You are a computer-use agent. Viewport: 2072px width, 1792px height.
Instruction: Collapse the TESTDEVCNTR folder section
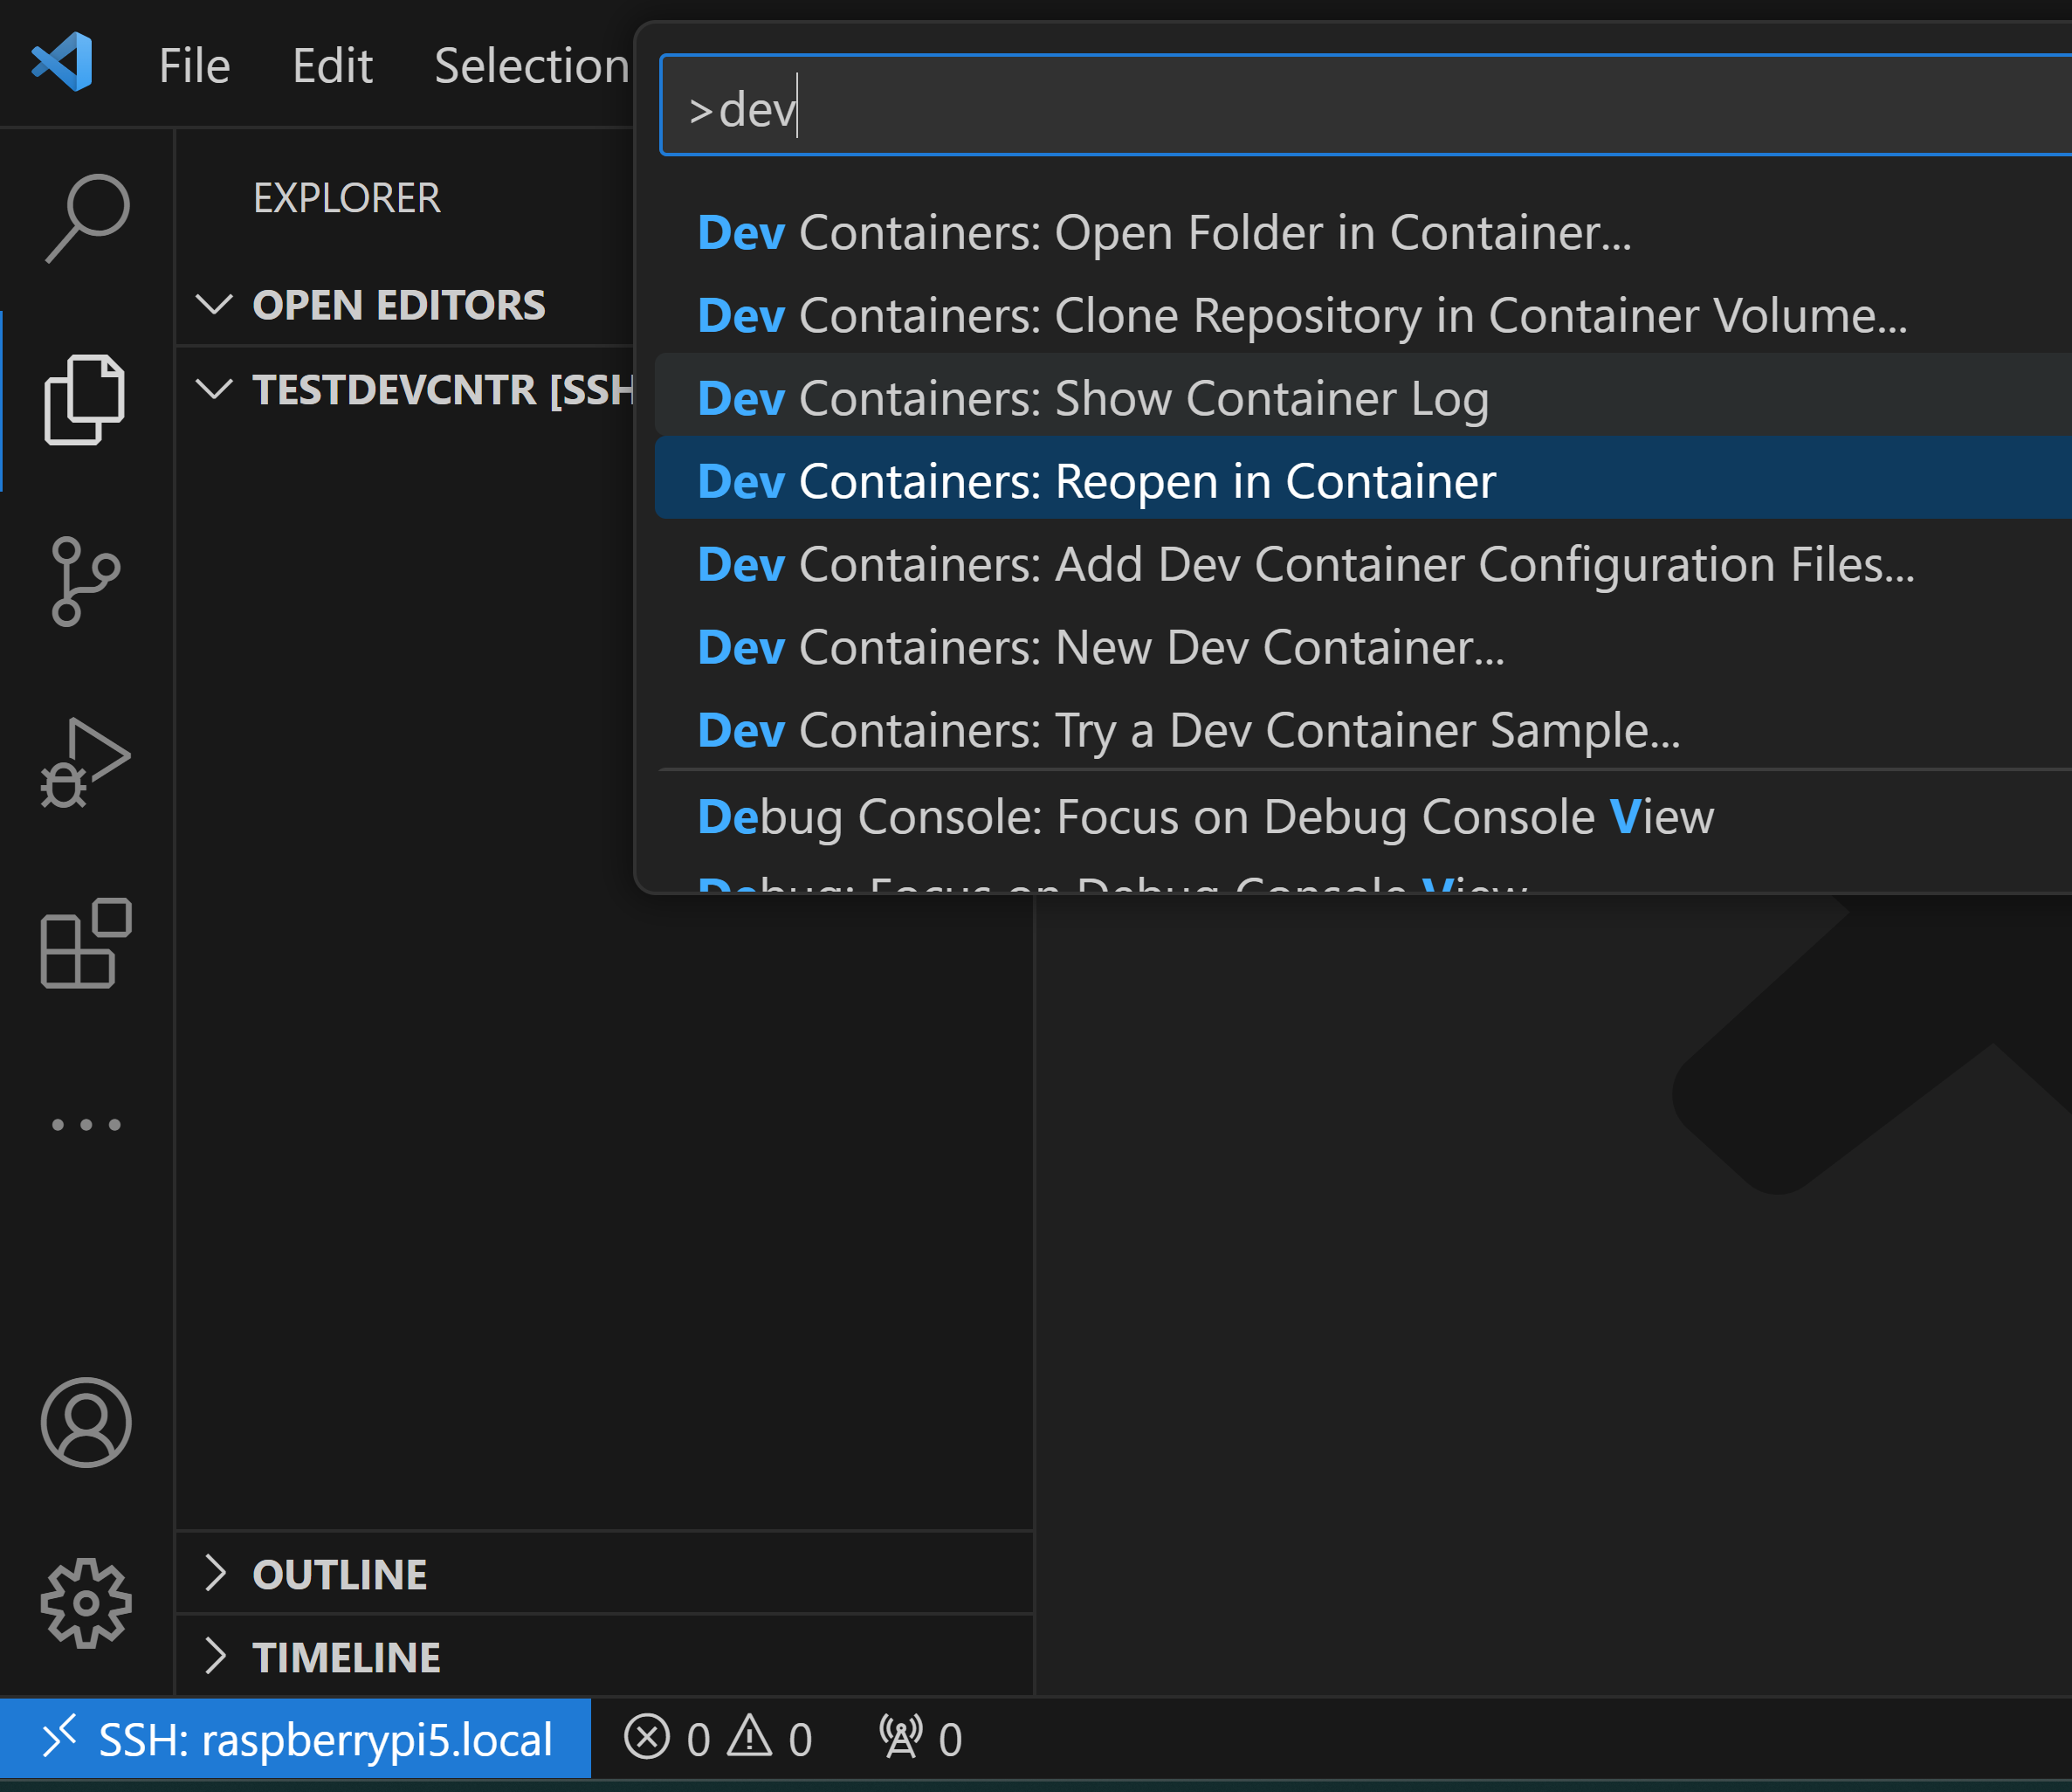coord(405,389)
